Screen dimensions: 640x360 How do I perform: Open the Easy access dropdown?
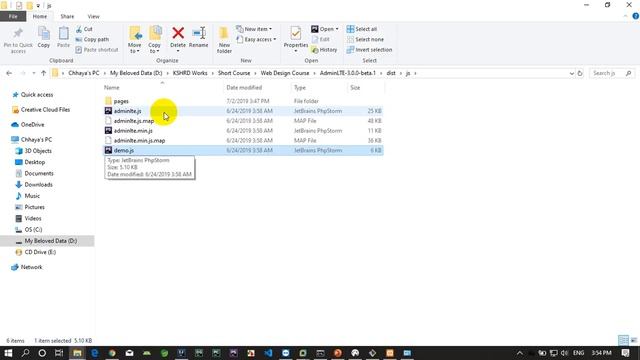point(256,40)
